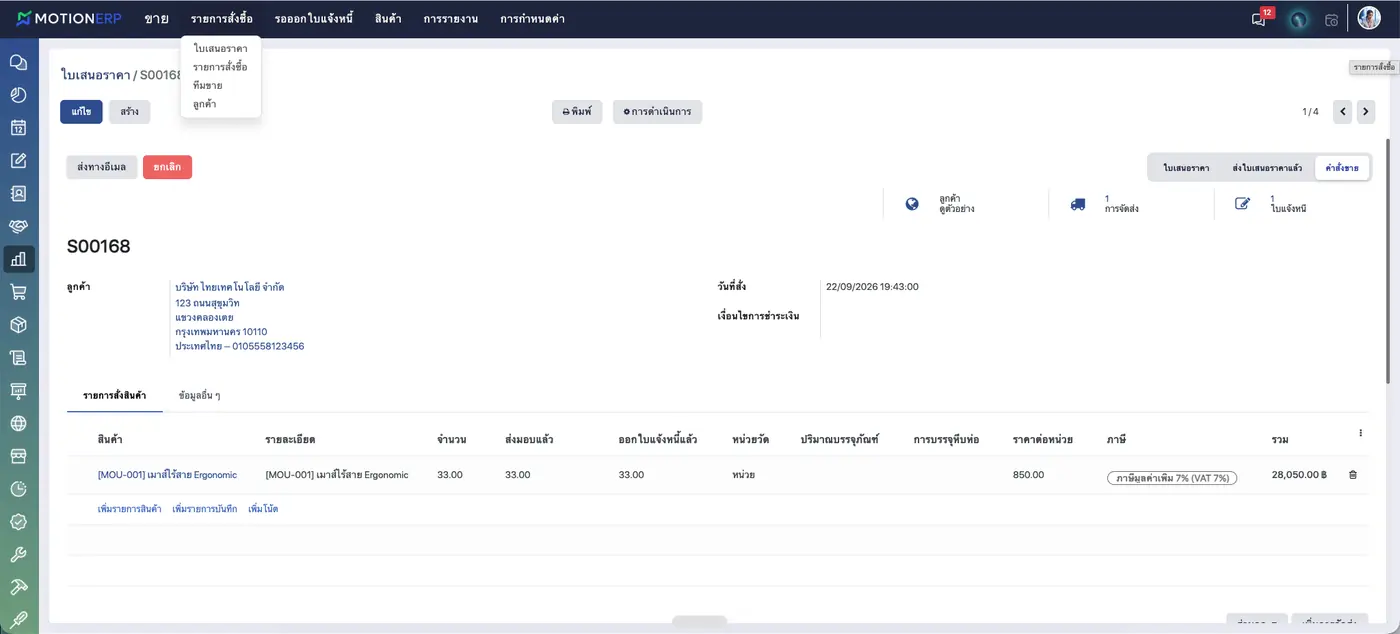Viewport: 1400px width, 634px height.
Task: Go to next record arrow
Action: click(x=1366, y=112)
